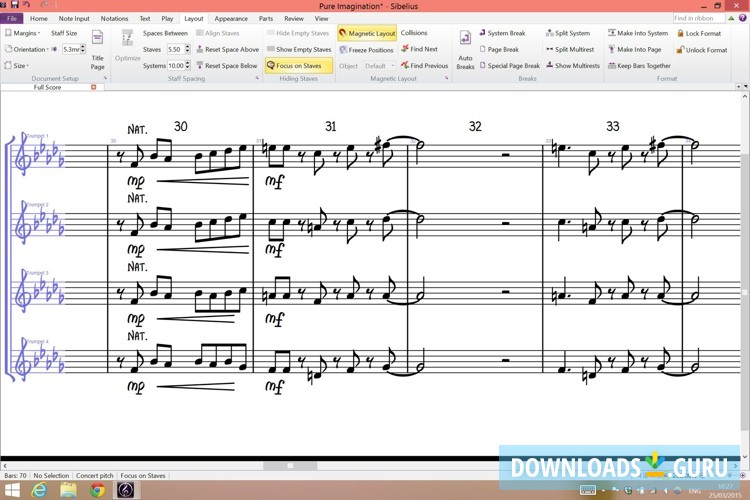Click Lock Format
This screenshot has height=500, width=750.
(x=699, y=33)
